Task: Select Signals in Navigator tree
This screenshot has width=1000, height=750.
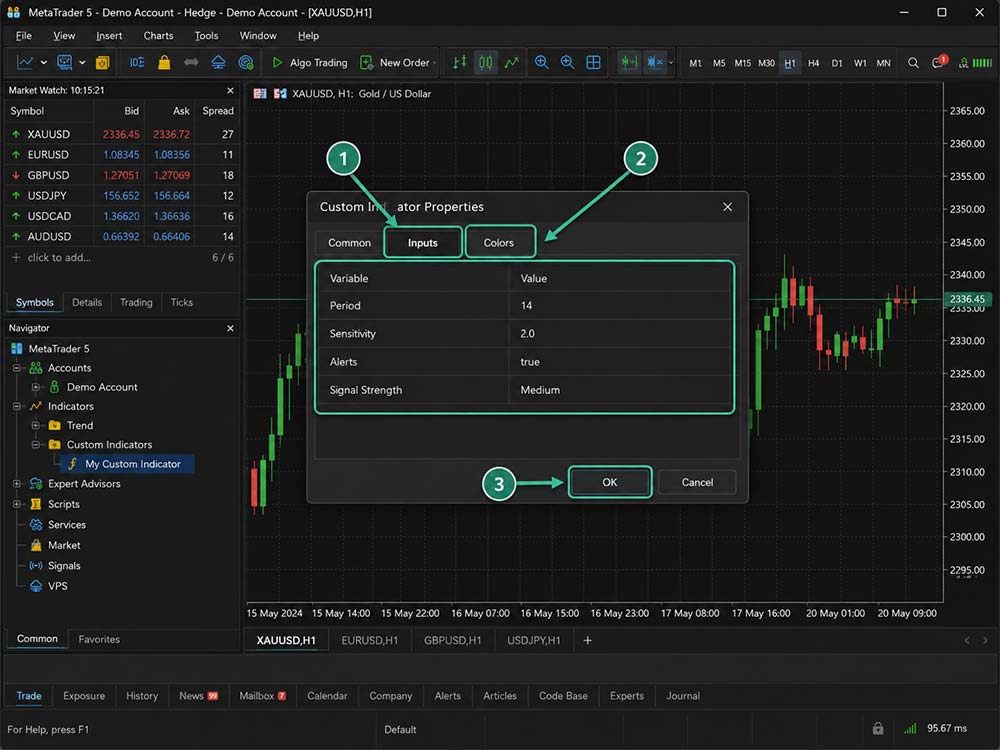Action: click(x=64, y=566)
